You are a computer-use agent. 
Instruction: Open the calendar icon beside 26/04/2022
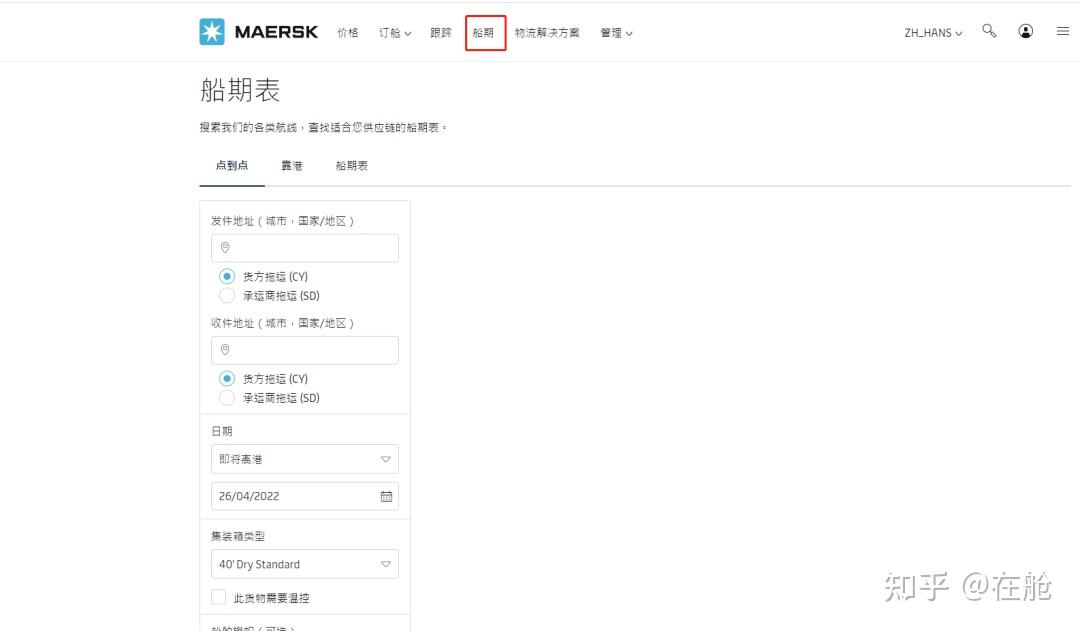tap(386, 495)
